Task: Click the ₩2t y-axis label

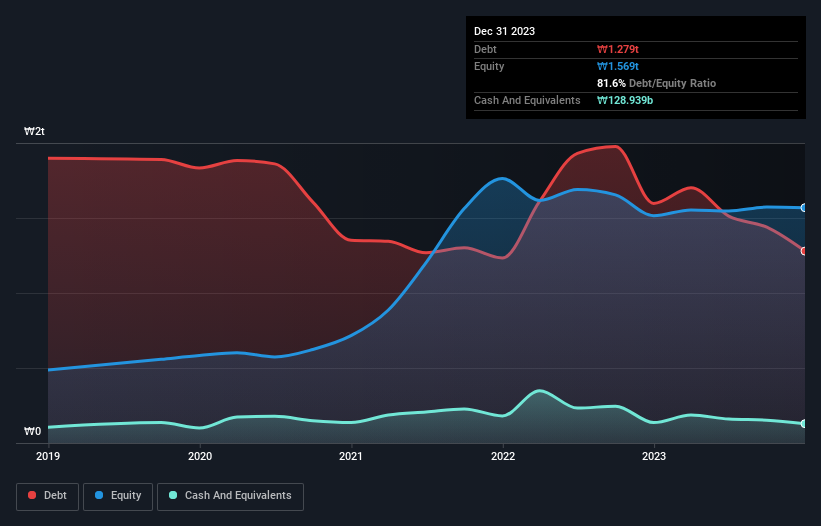Action: [34, 131]
